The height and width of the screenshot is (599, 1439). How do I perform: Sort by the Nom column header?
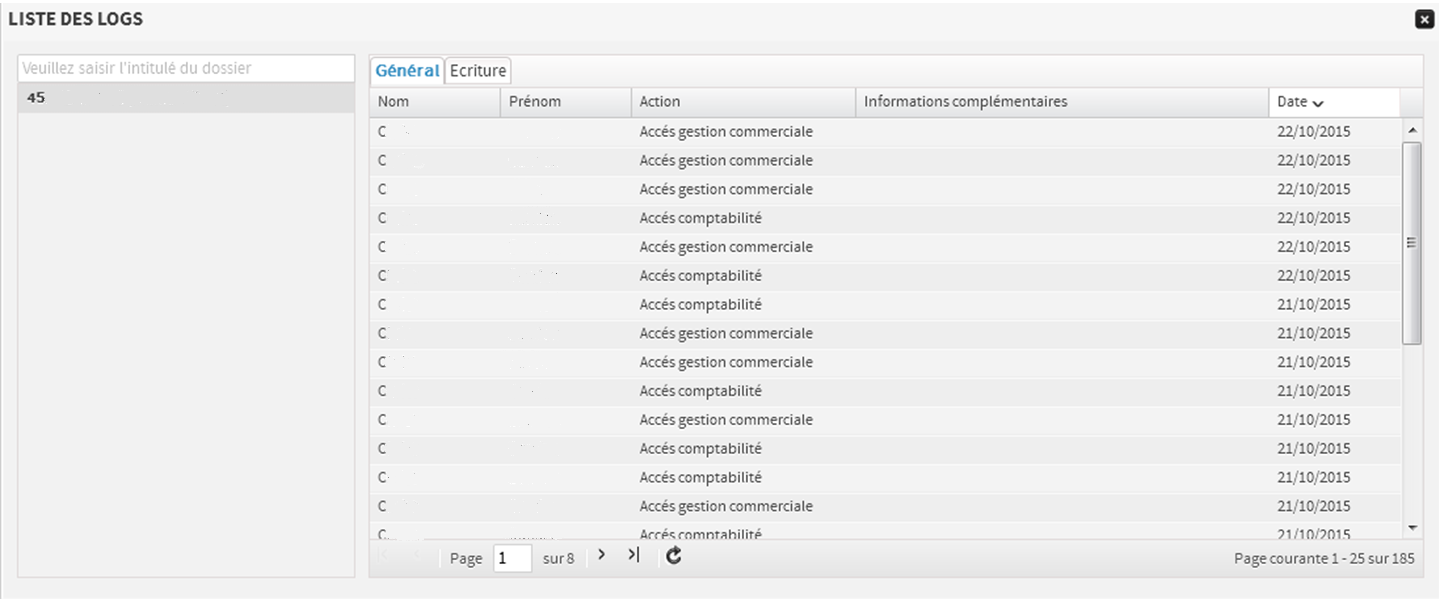pos(434,102)
